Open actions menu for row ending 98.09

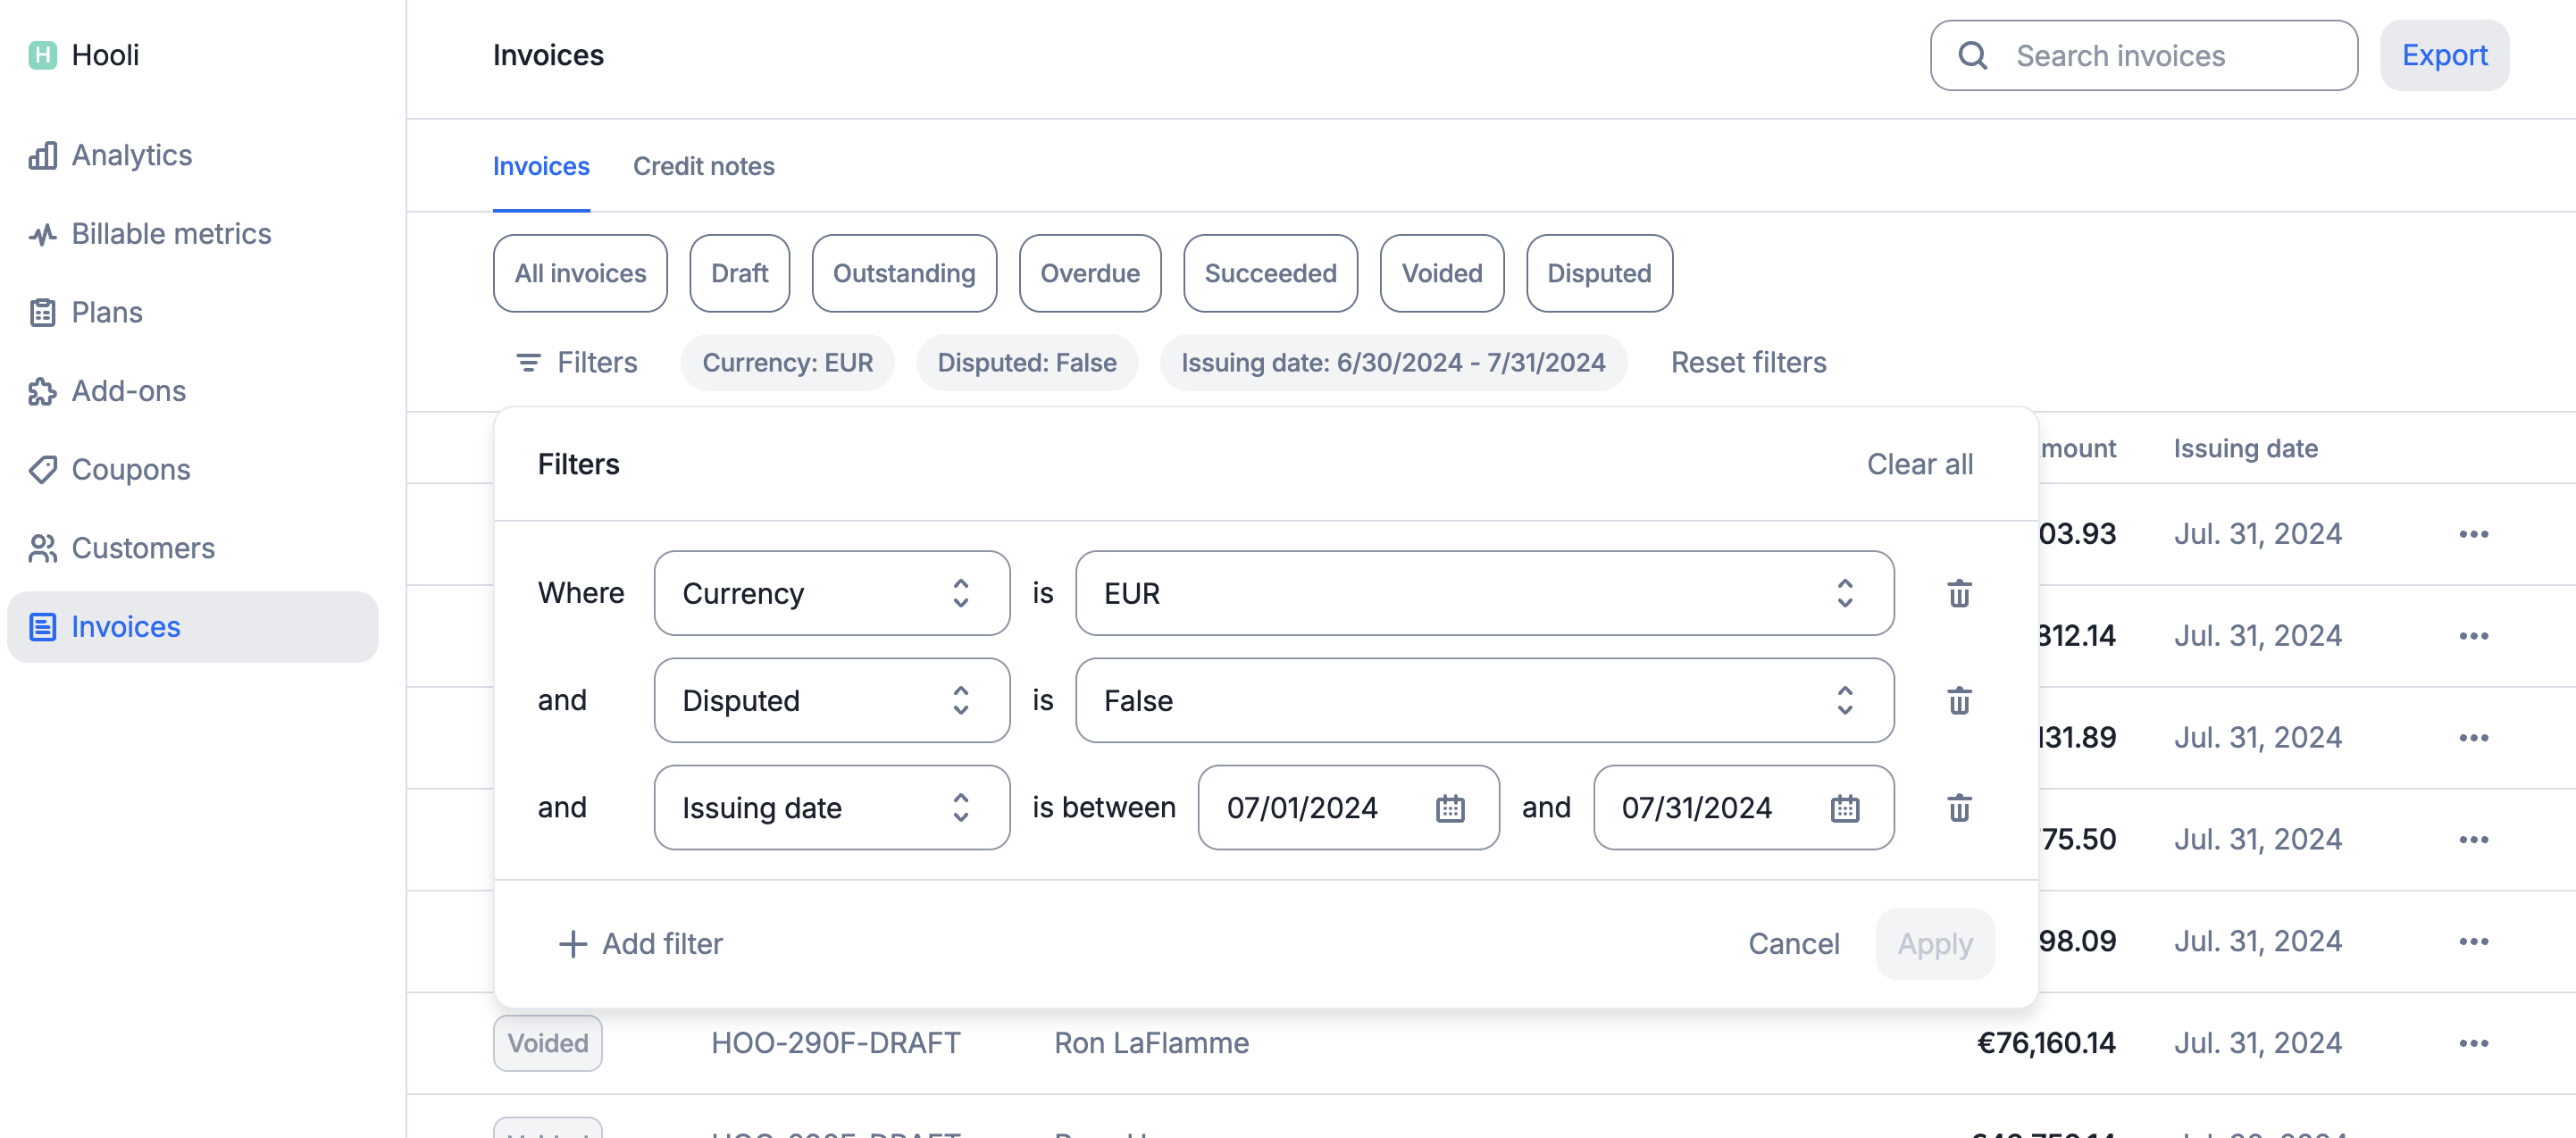(x=2473, y=942)
